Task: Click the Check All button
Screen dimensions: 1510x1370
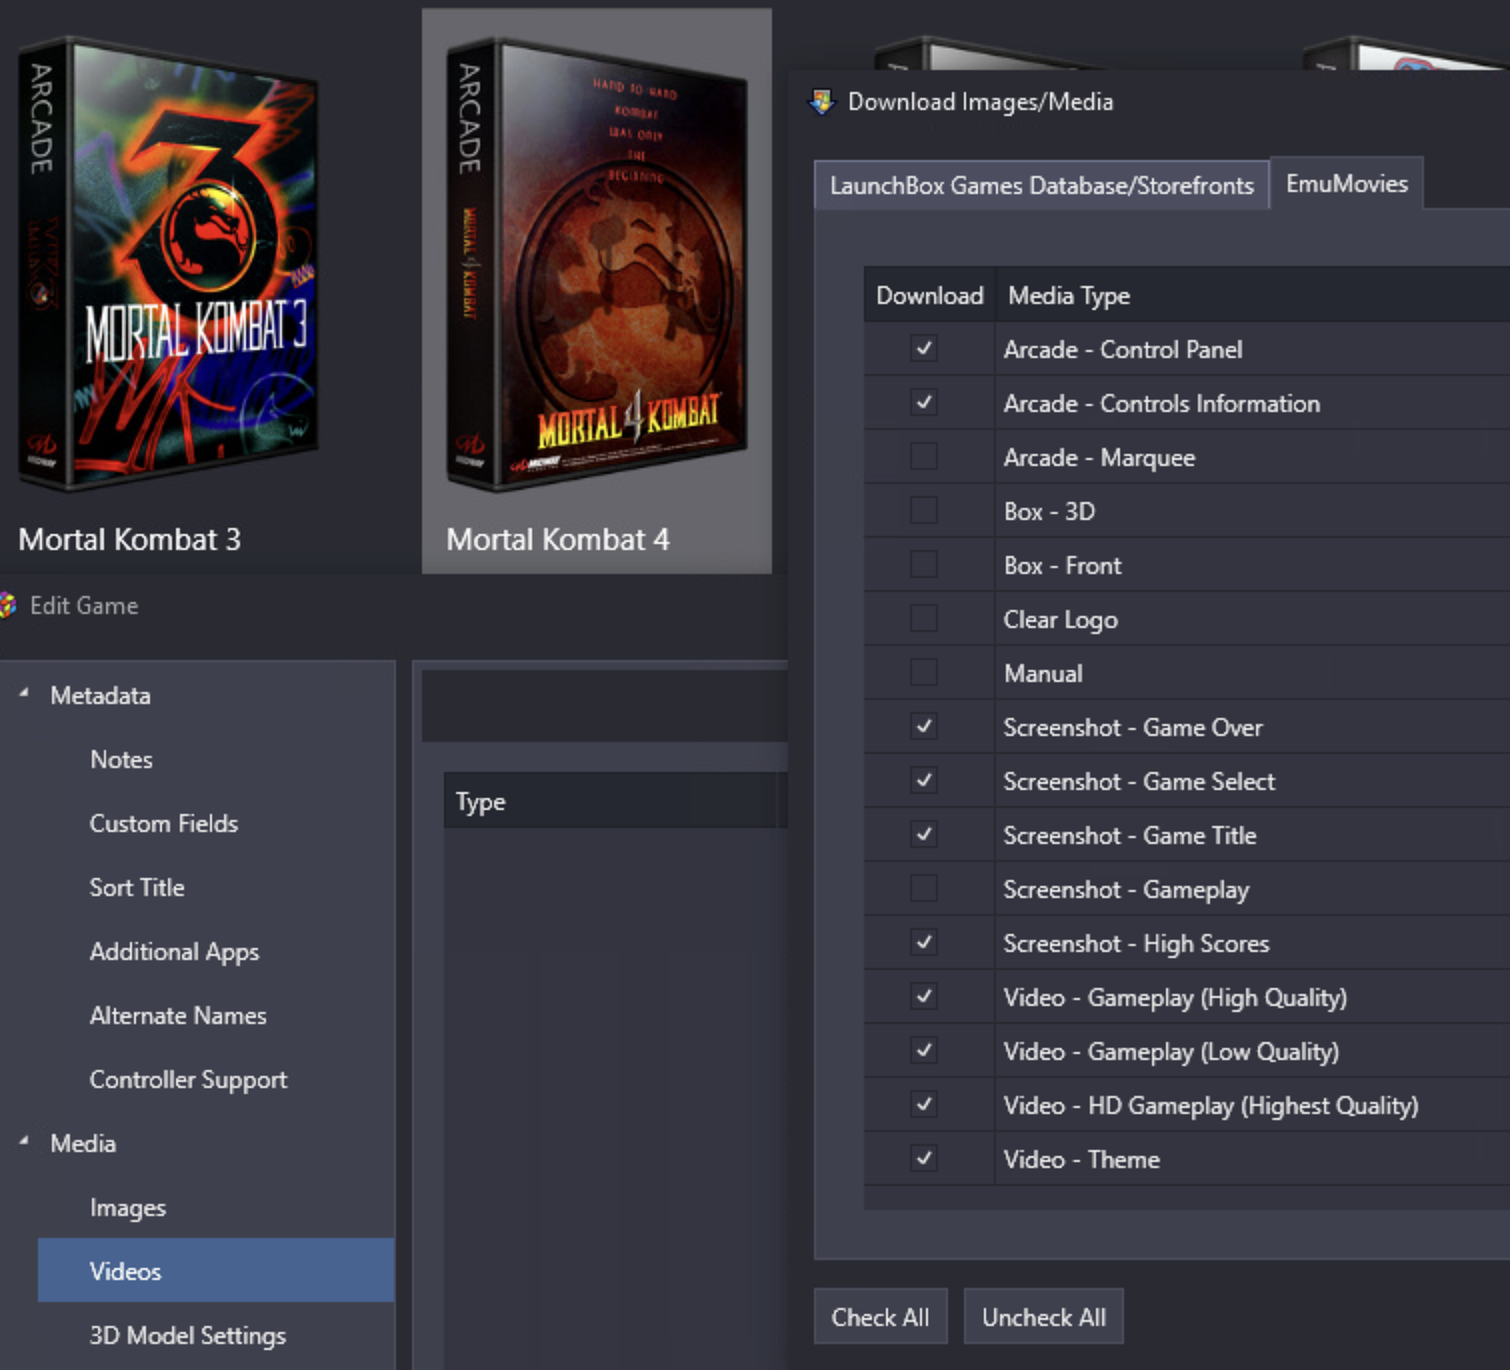Action: 880,1317
